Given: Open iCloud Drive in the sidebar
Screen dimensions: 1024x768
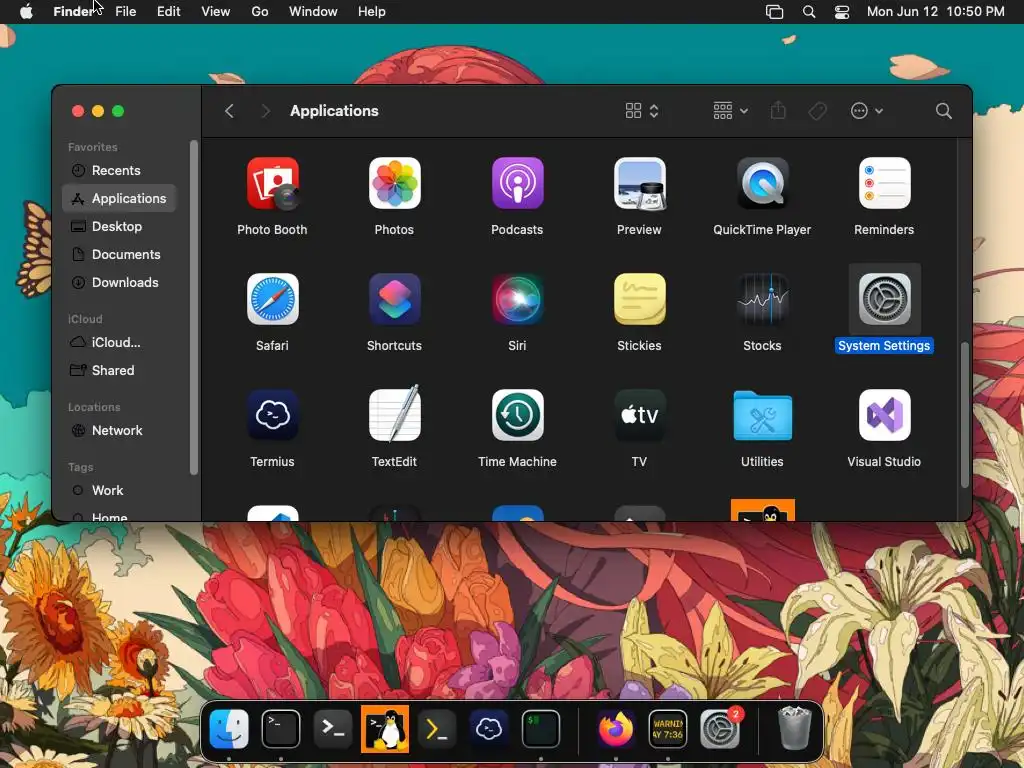Looking at the screenshot, I should [120, 342].
